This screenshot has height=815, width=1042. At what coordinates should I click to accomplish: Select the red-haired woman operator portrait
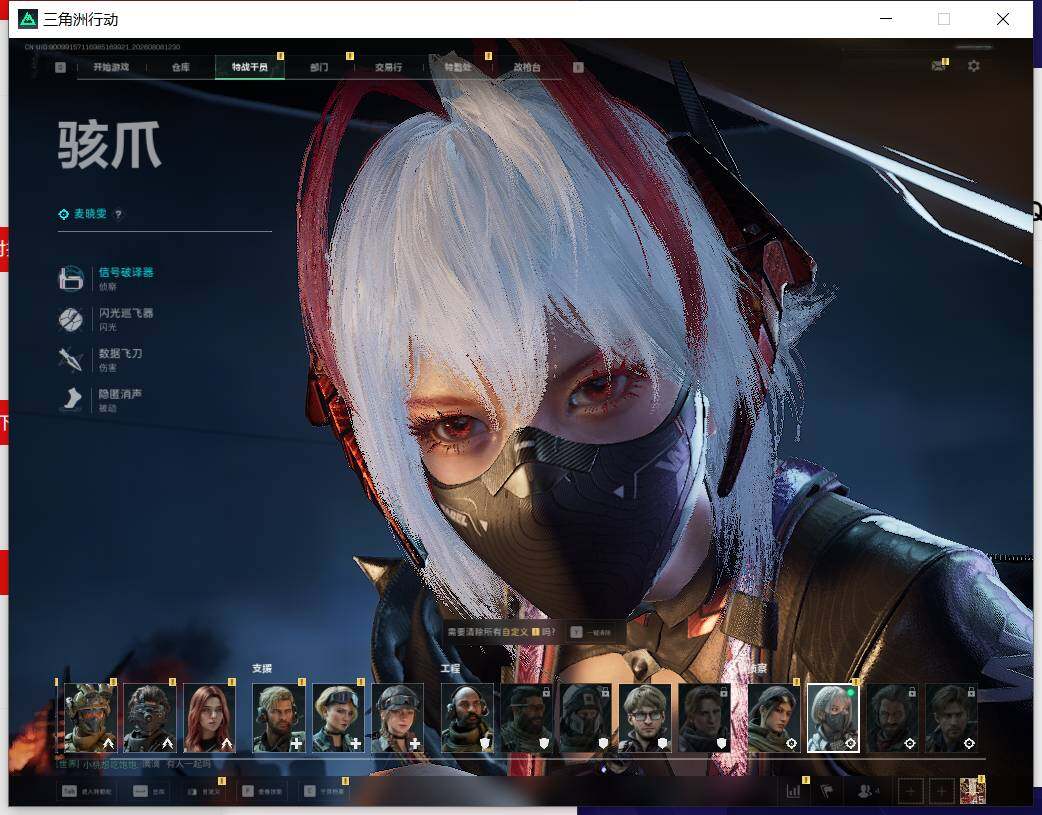coord(209,718)
